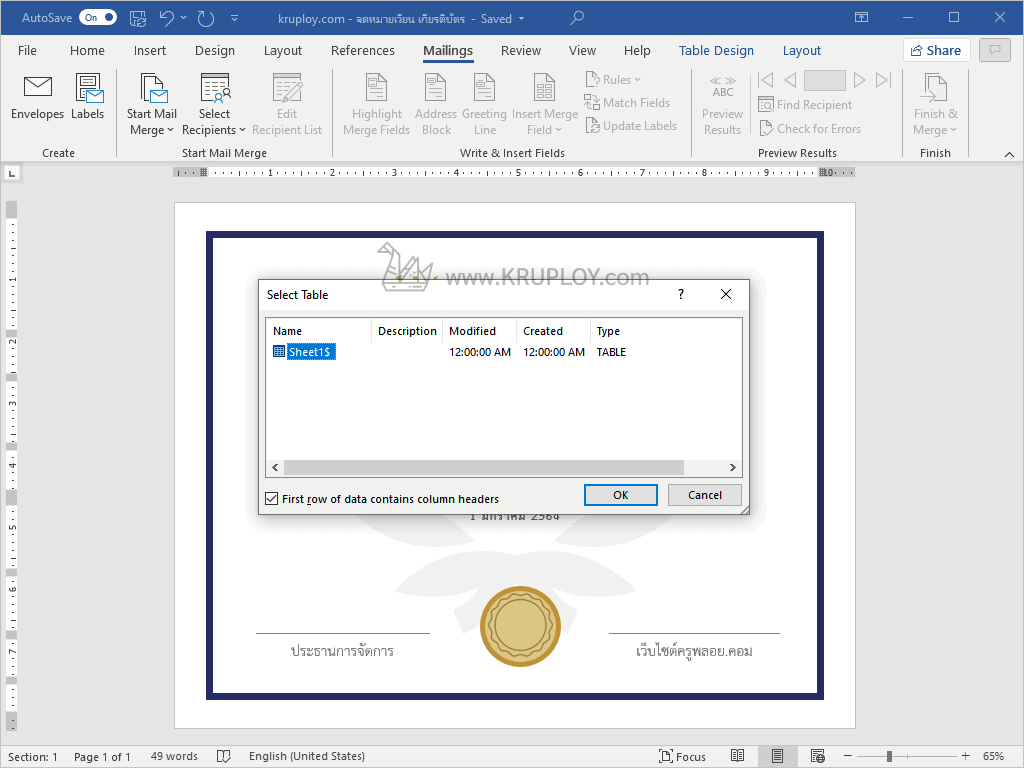Go to previous record arrow
The image size is (1024, 768).
pos(790,80)
